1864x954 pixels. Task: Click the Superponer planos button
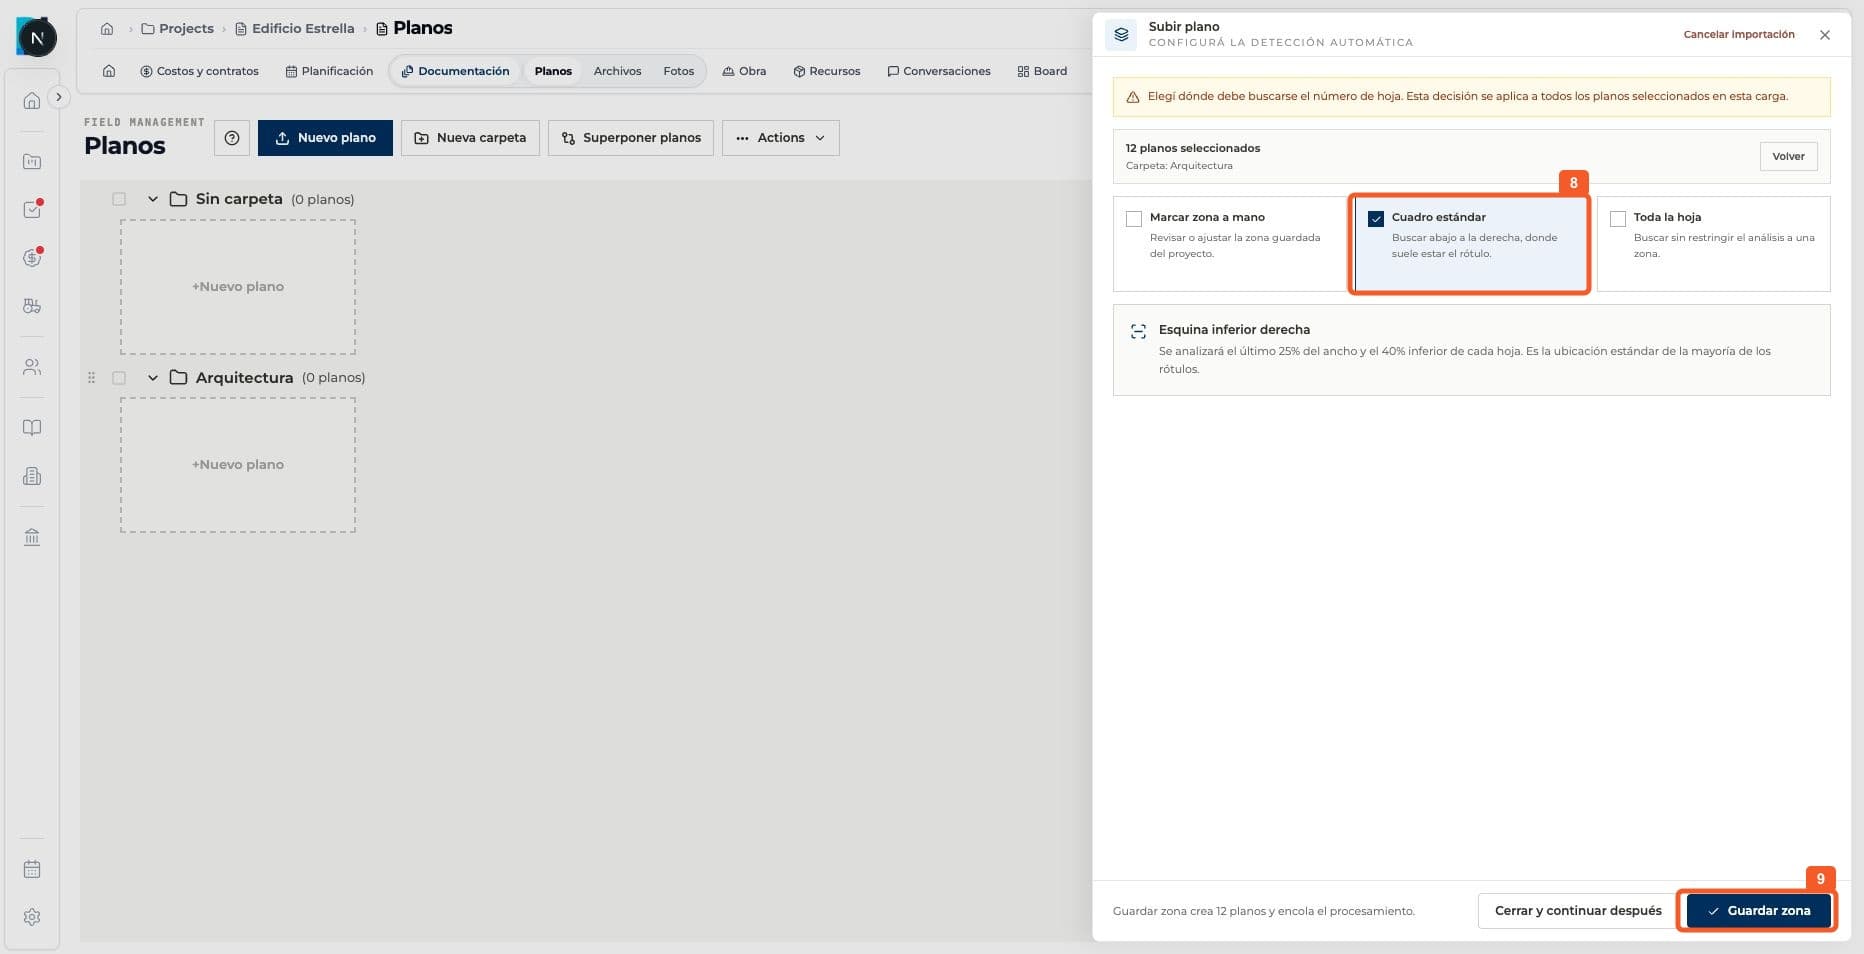click(x=631, y=138)
